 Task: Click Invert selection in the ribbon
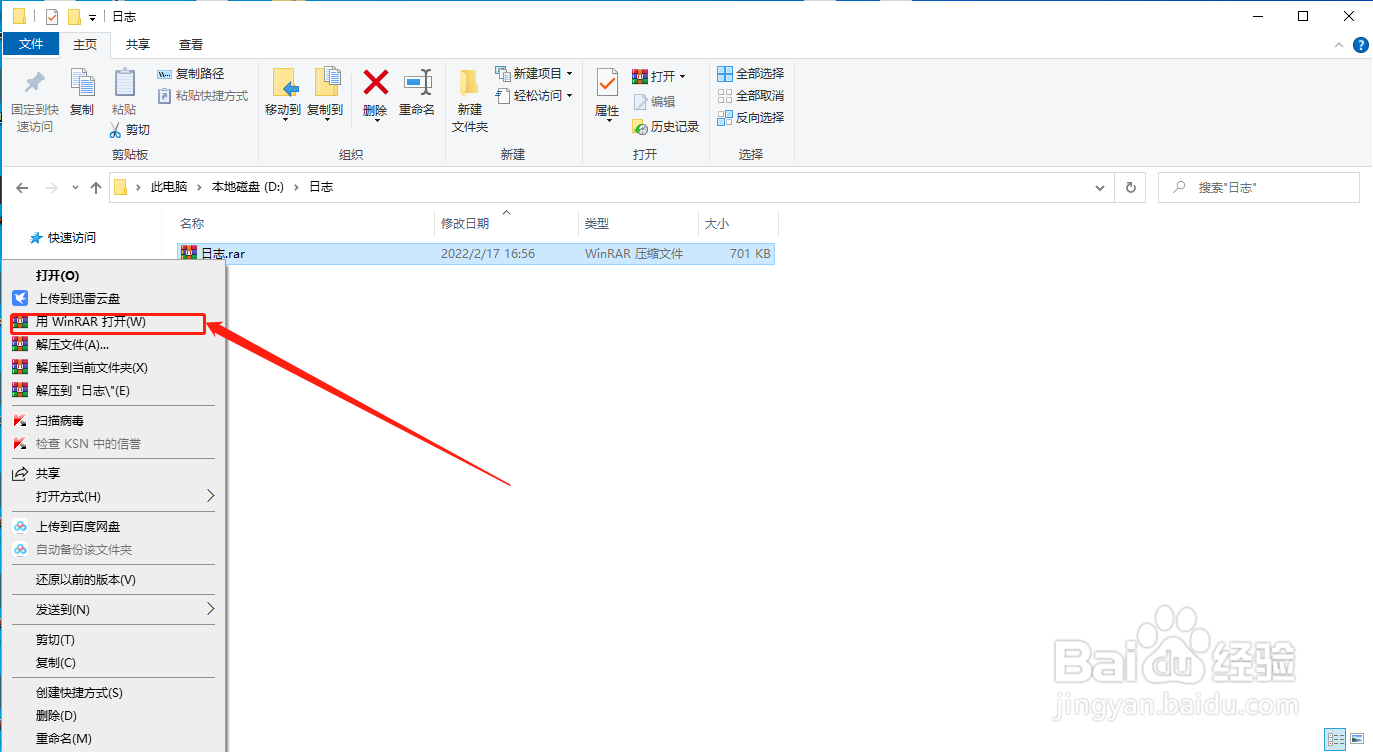click(751, 118)
